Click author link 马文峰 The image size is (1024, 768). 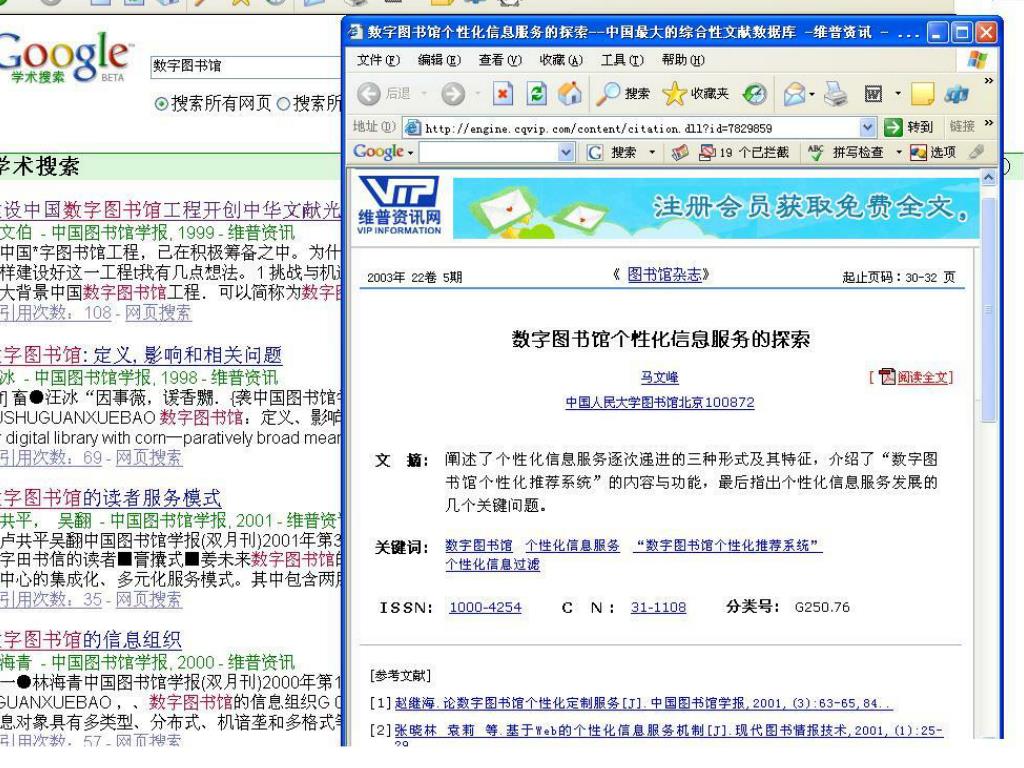click(660, 377)
